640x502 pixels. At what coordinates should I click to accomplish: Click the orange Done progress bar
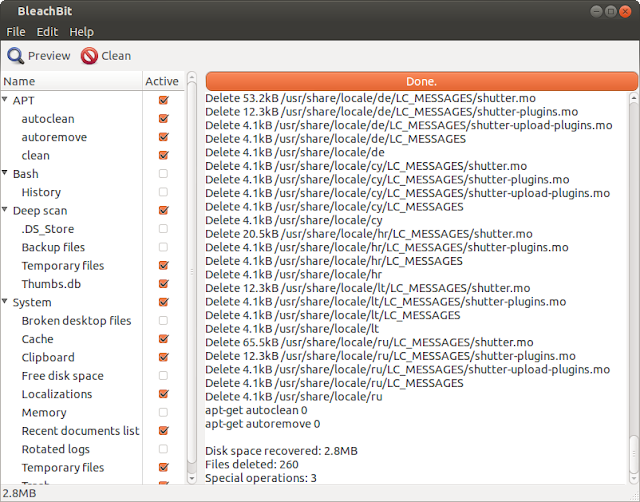[422, 81]
